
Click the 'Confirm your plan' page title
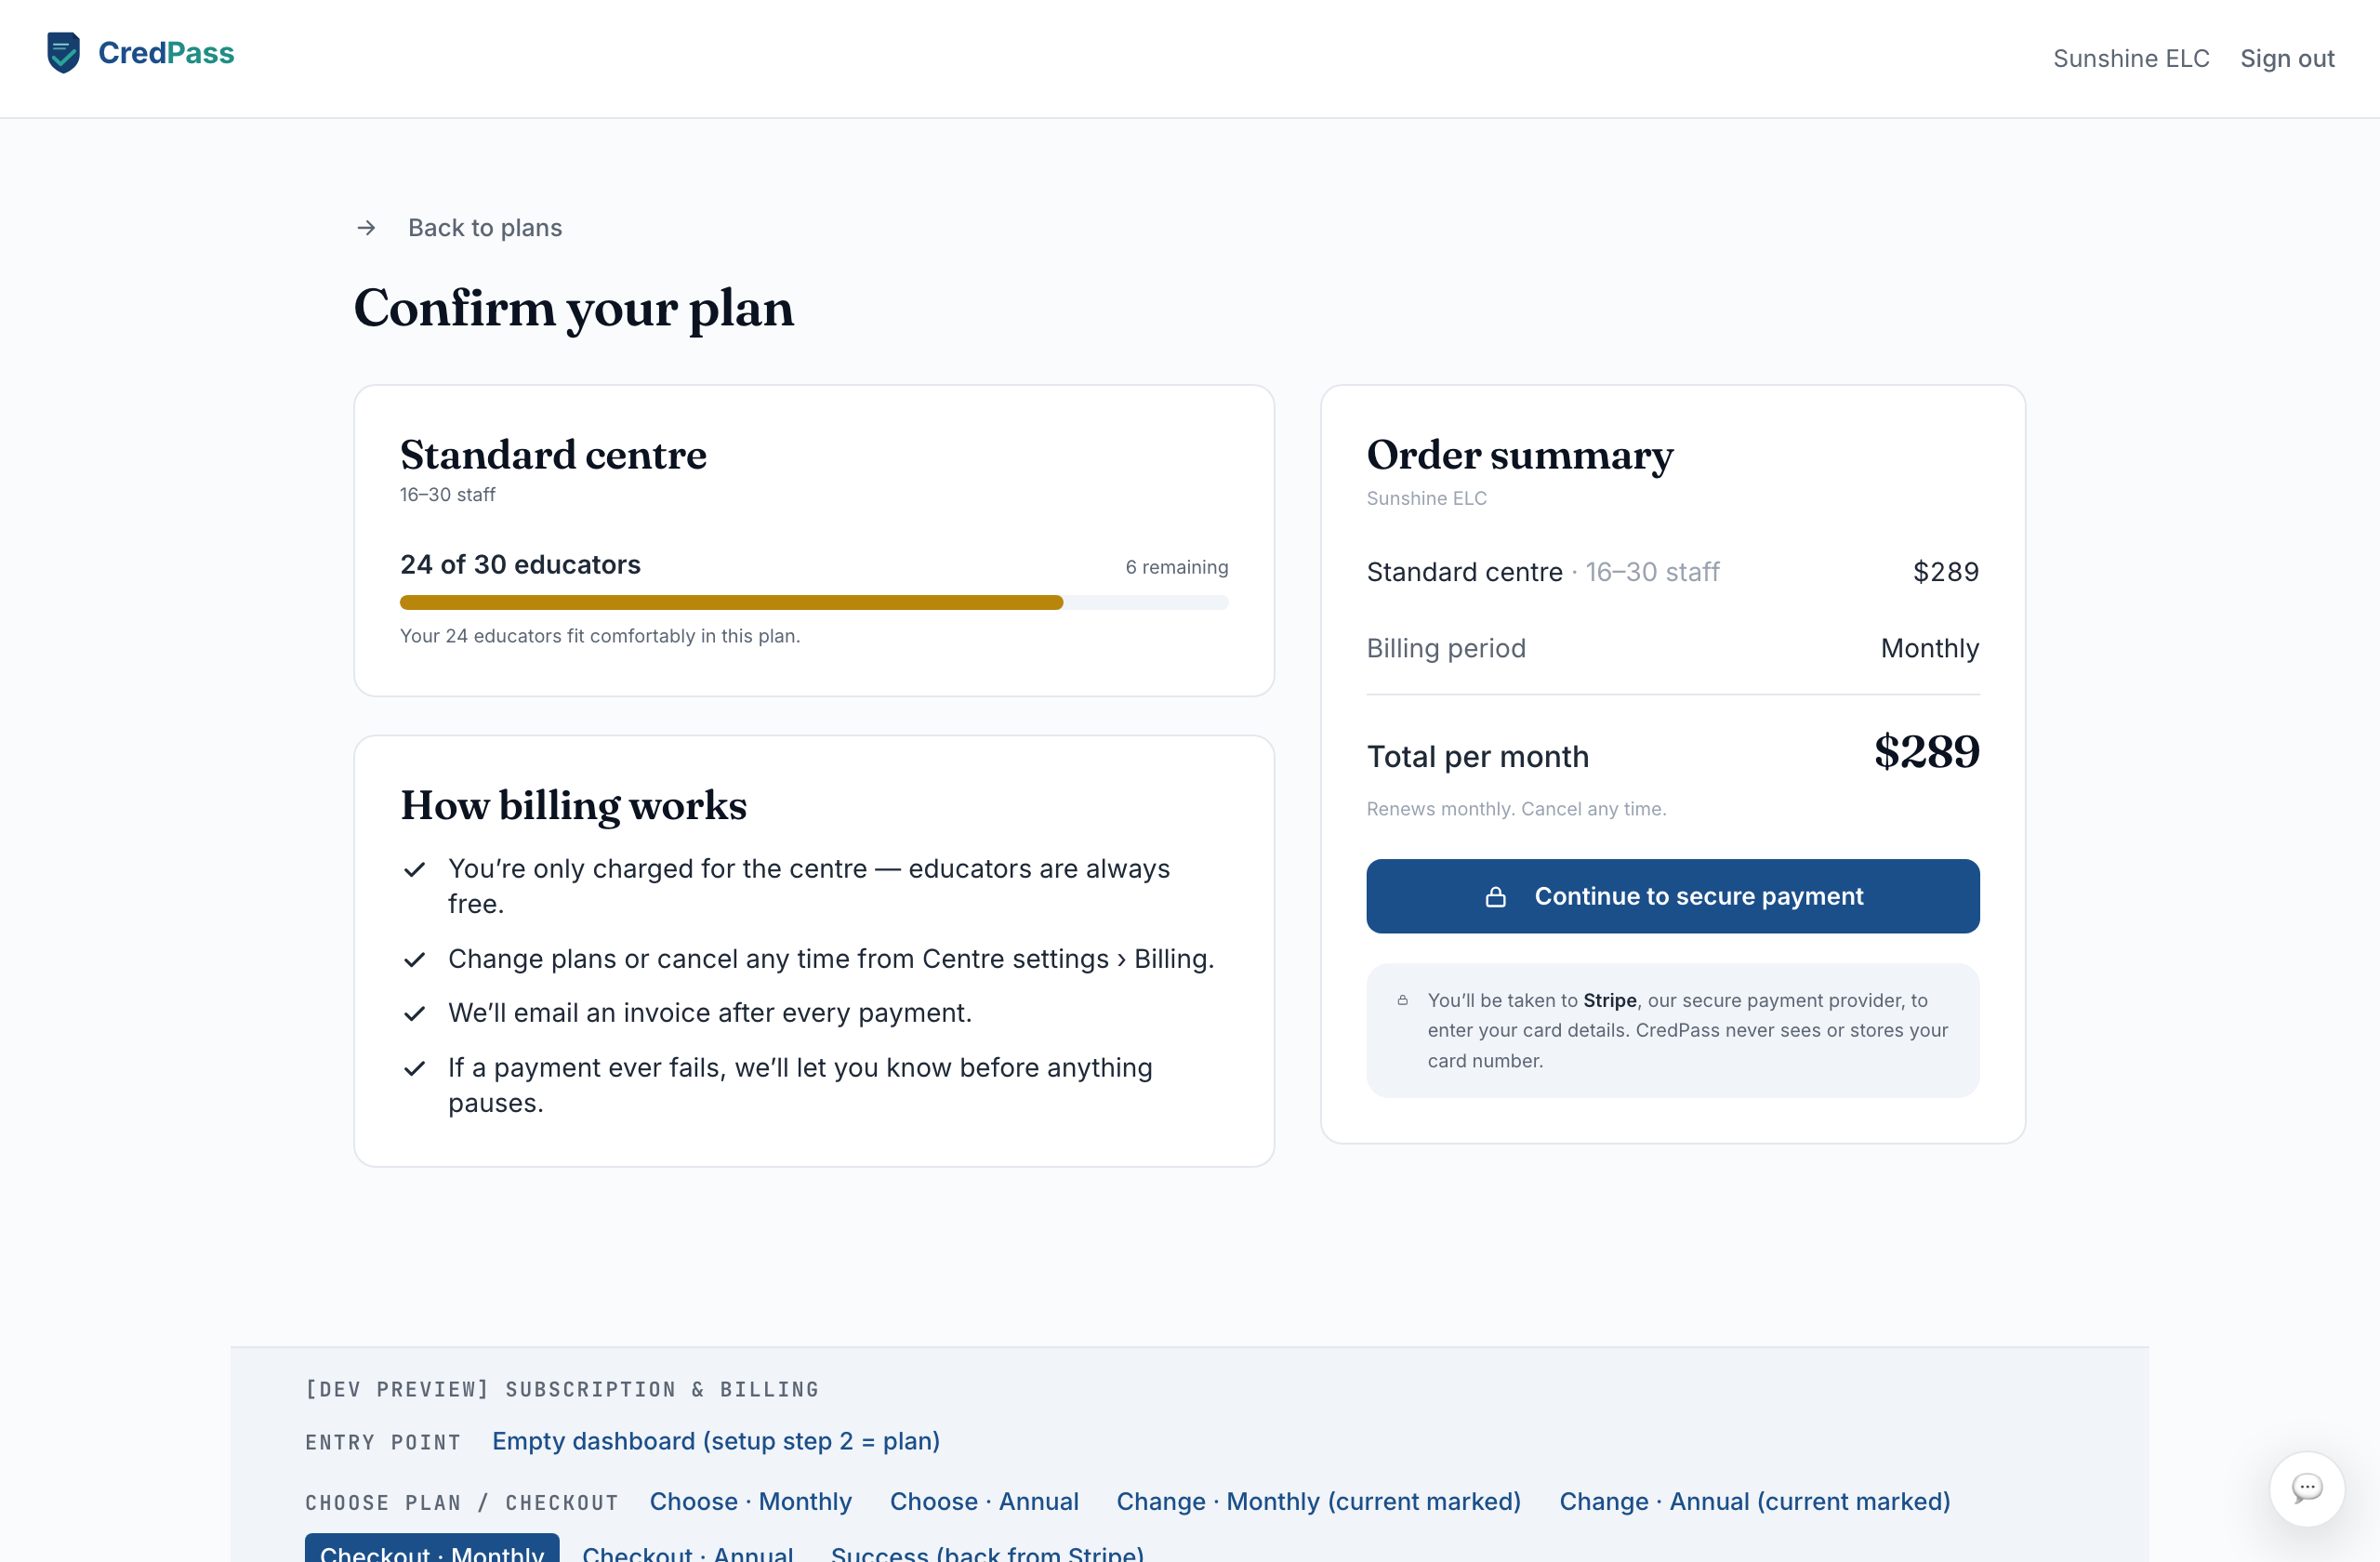574,309
